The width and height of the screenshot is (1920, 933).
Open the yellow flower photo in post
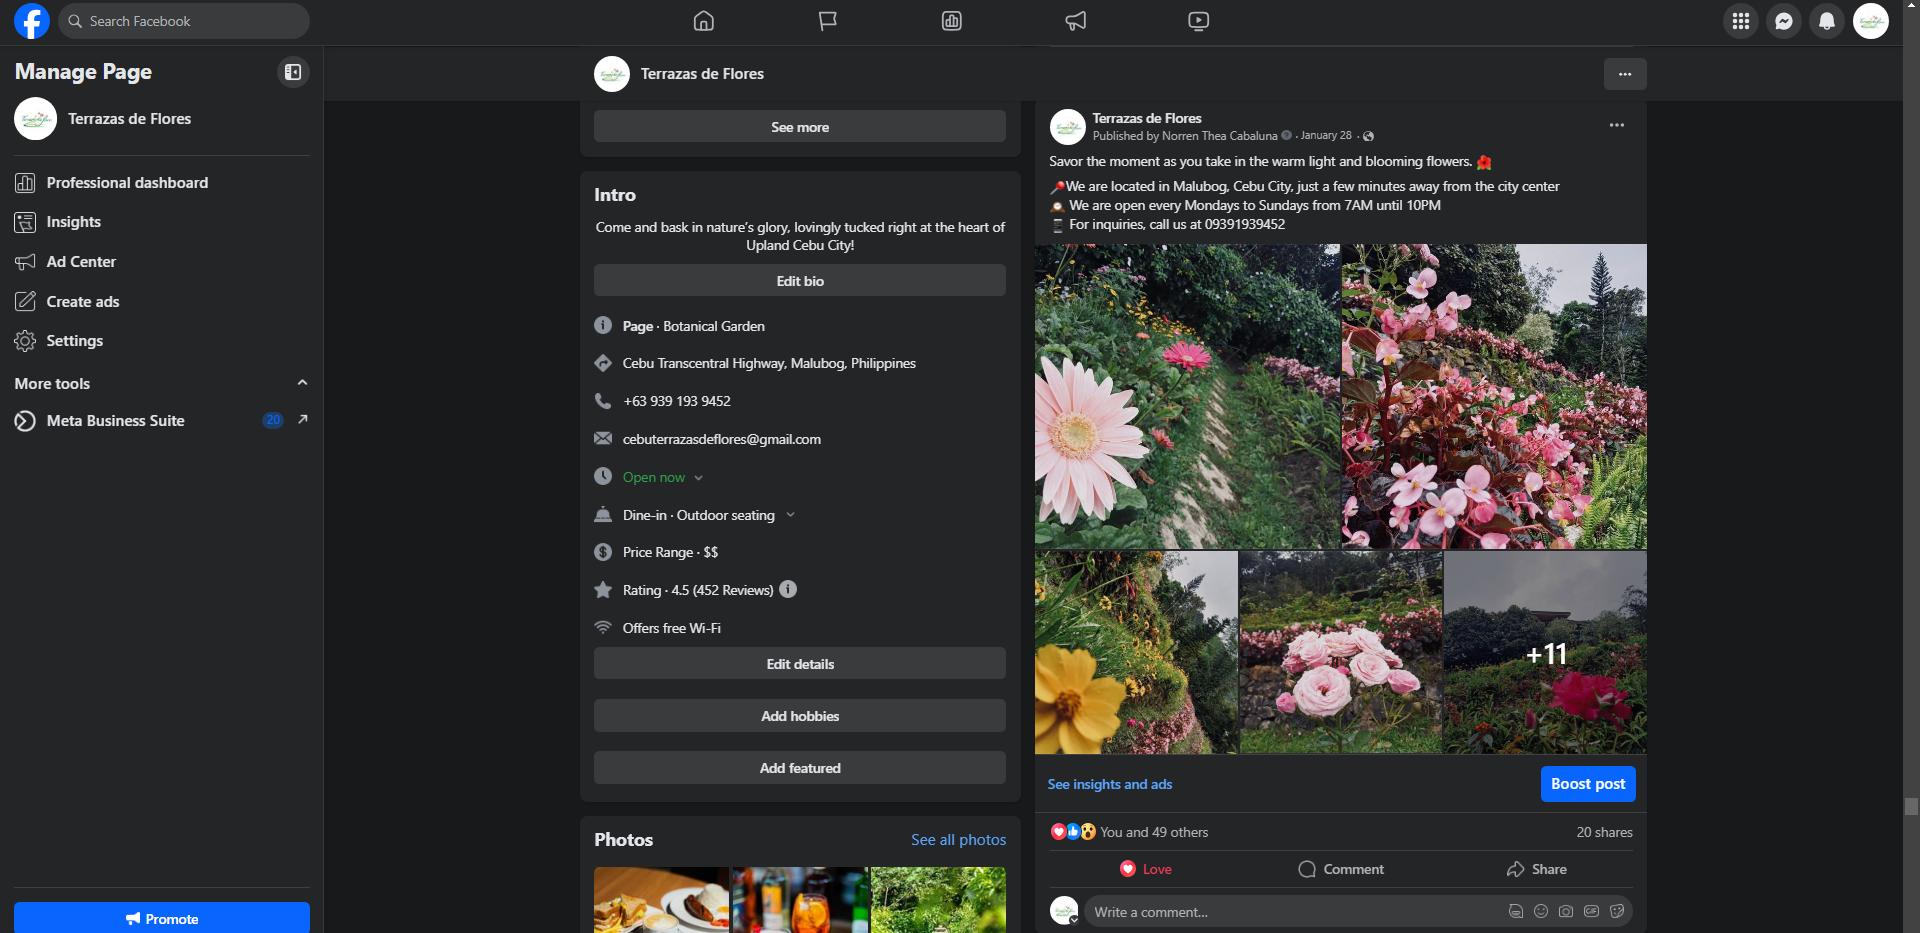1136,652
